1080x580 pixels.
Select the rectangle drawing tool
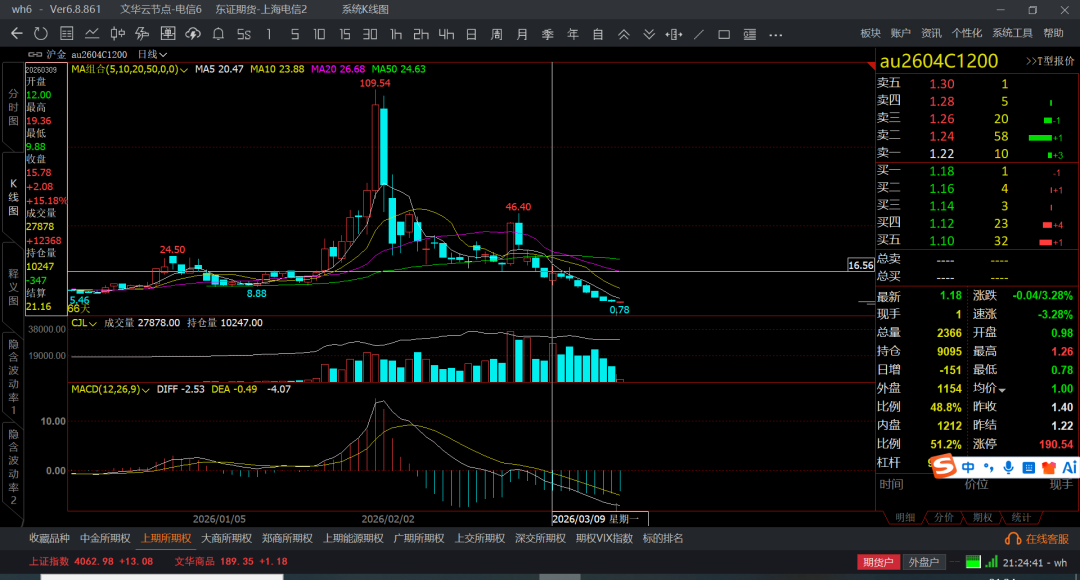pos(724,34)
